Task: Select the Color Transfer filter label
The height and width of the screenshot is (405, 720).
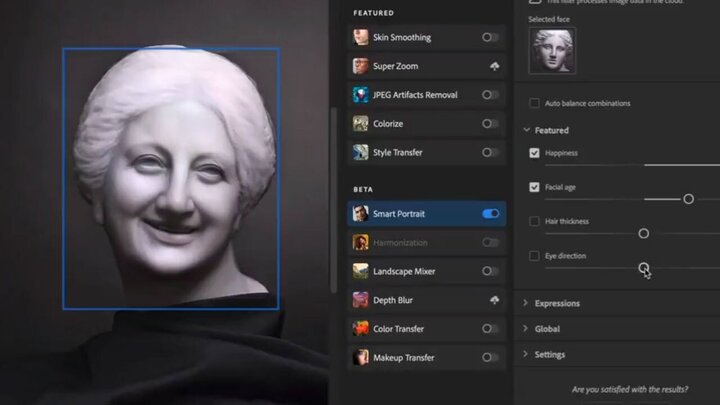Action: pyautogui.click(x=398, y=329)
